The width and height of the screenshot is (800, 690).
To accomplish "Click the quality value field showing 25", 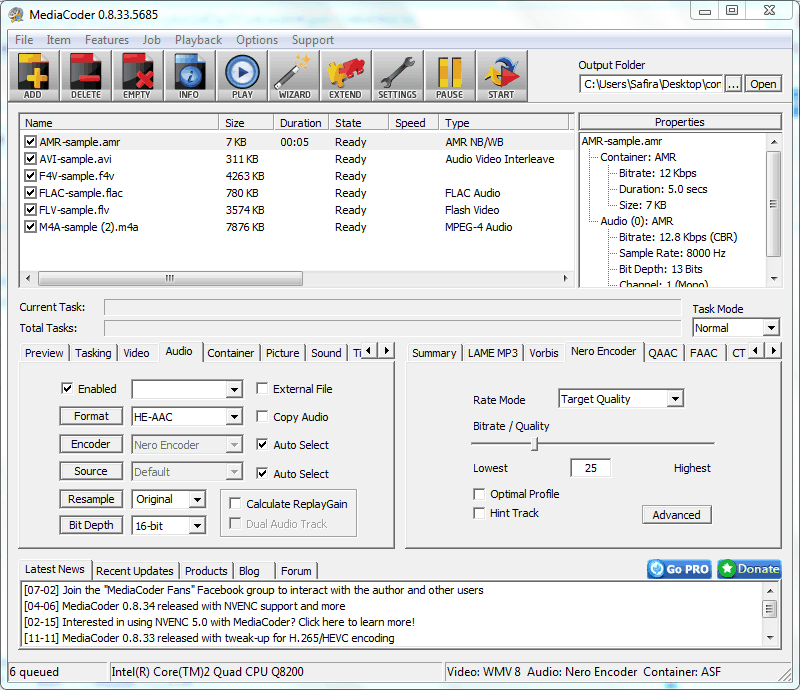I will coord(591,467).
